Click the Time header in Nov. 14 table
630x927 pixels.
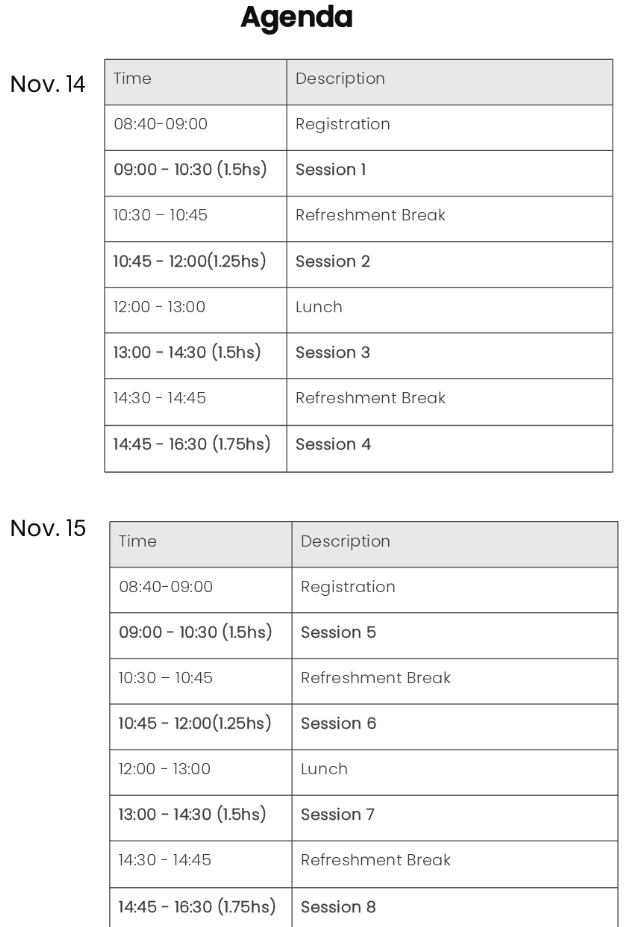tap(133, 79)
